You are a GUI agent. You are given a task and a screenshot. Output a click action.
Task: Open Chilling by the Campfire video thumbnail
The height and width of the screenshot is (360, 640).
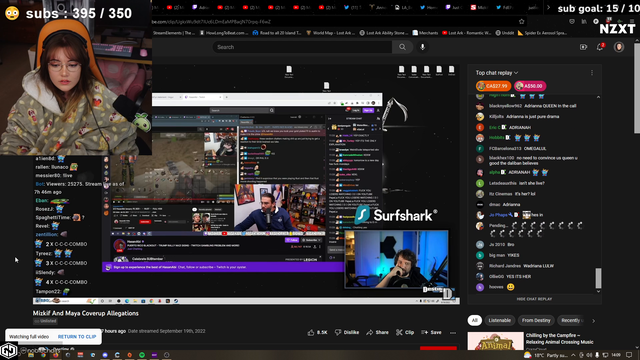click(x=495, y=341)
